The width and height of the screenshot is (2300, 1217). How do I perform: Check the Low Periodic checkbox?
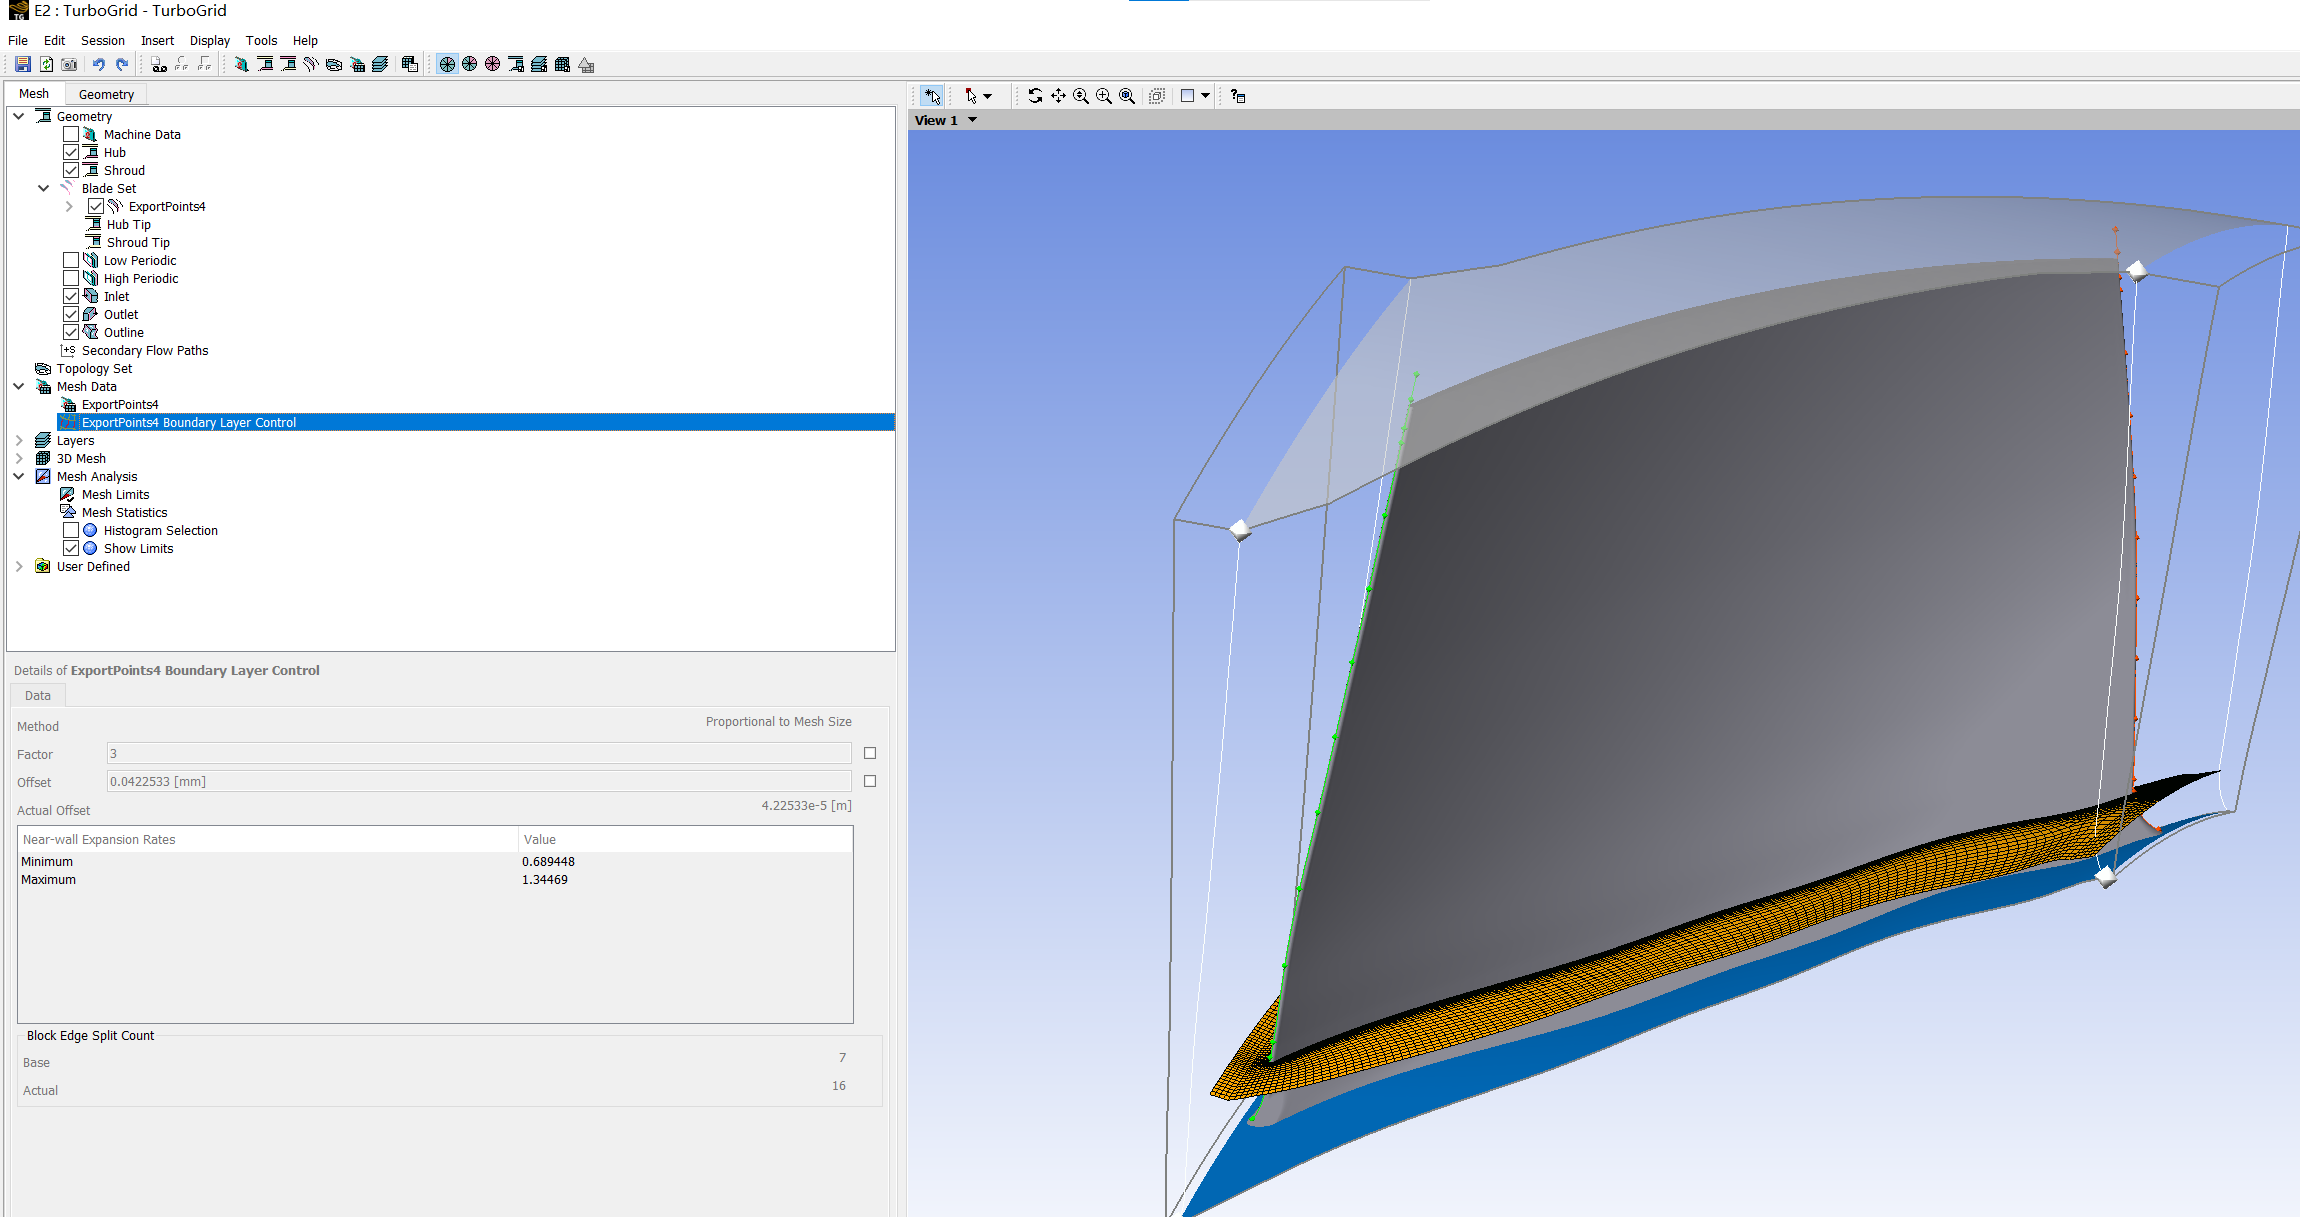pos(71,260)
